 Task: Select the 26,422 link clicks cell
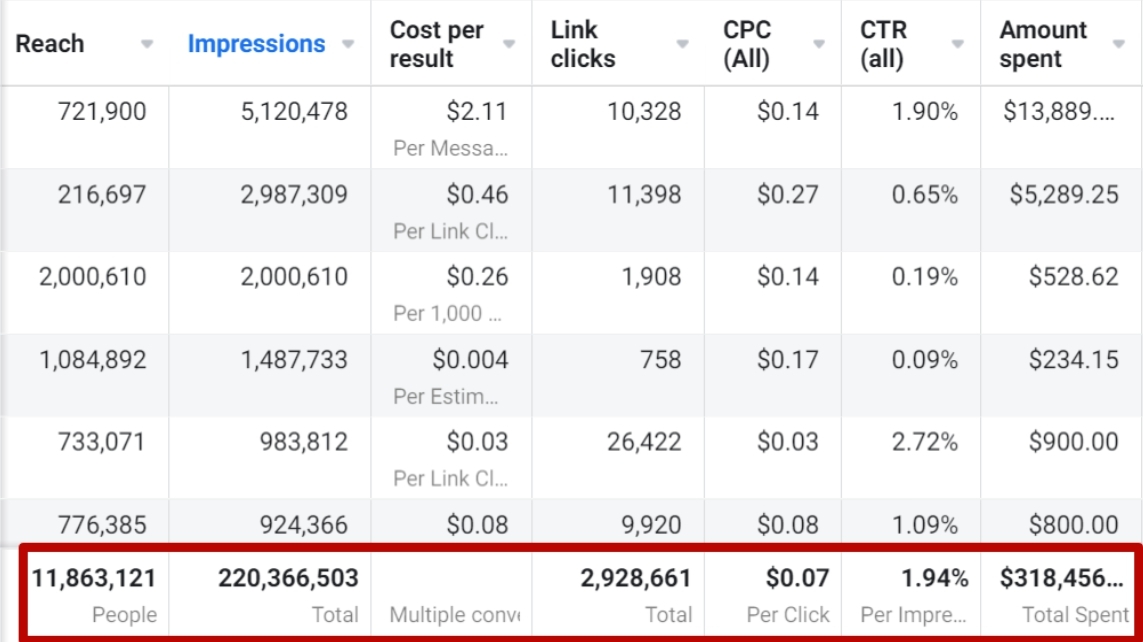[643, 442]
